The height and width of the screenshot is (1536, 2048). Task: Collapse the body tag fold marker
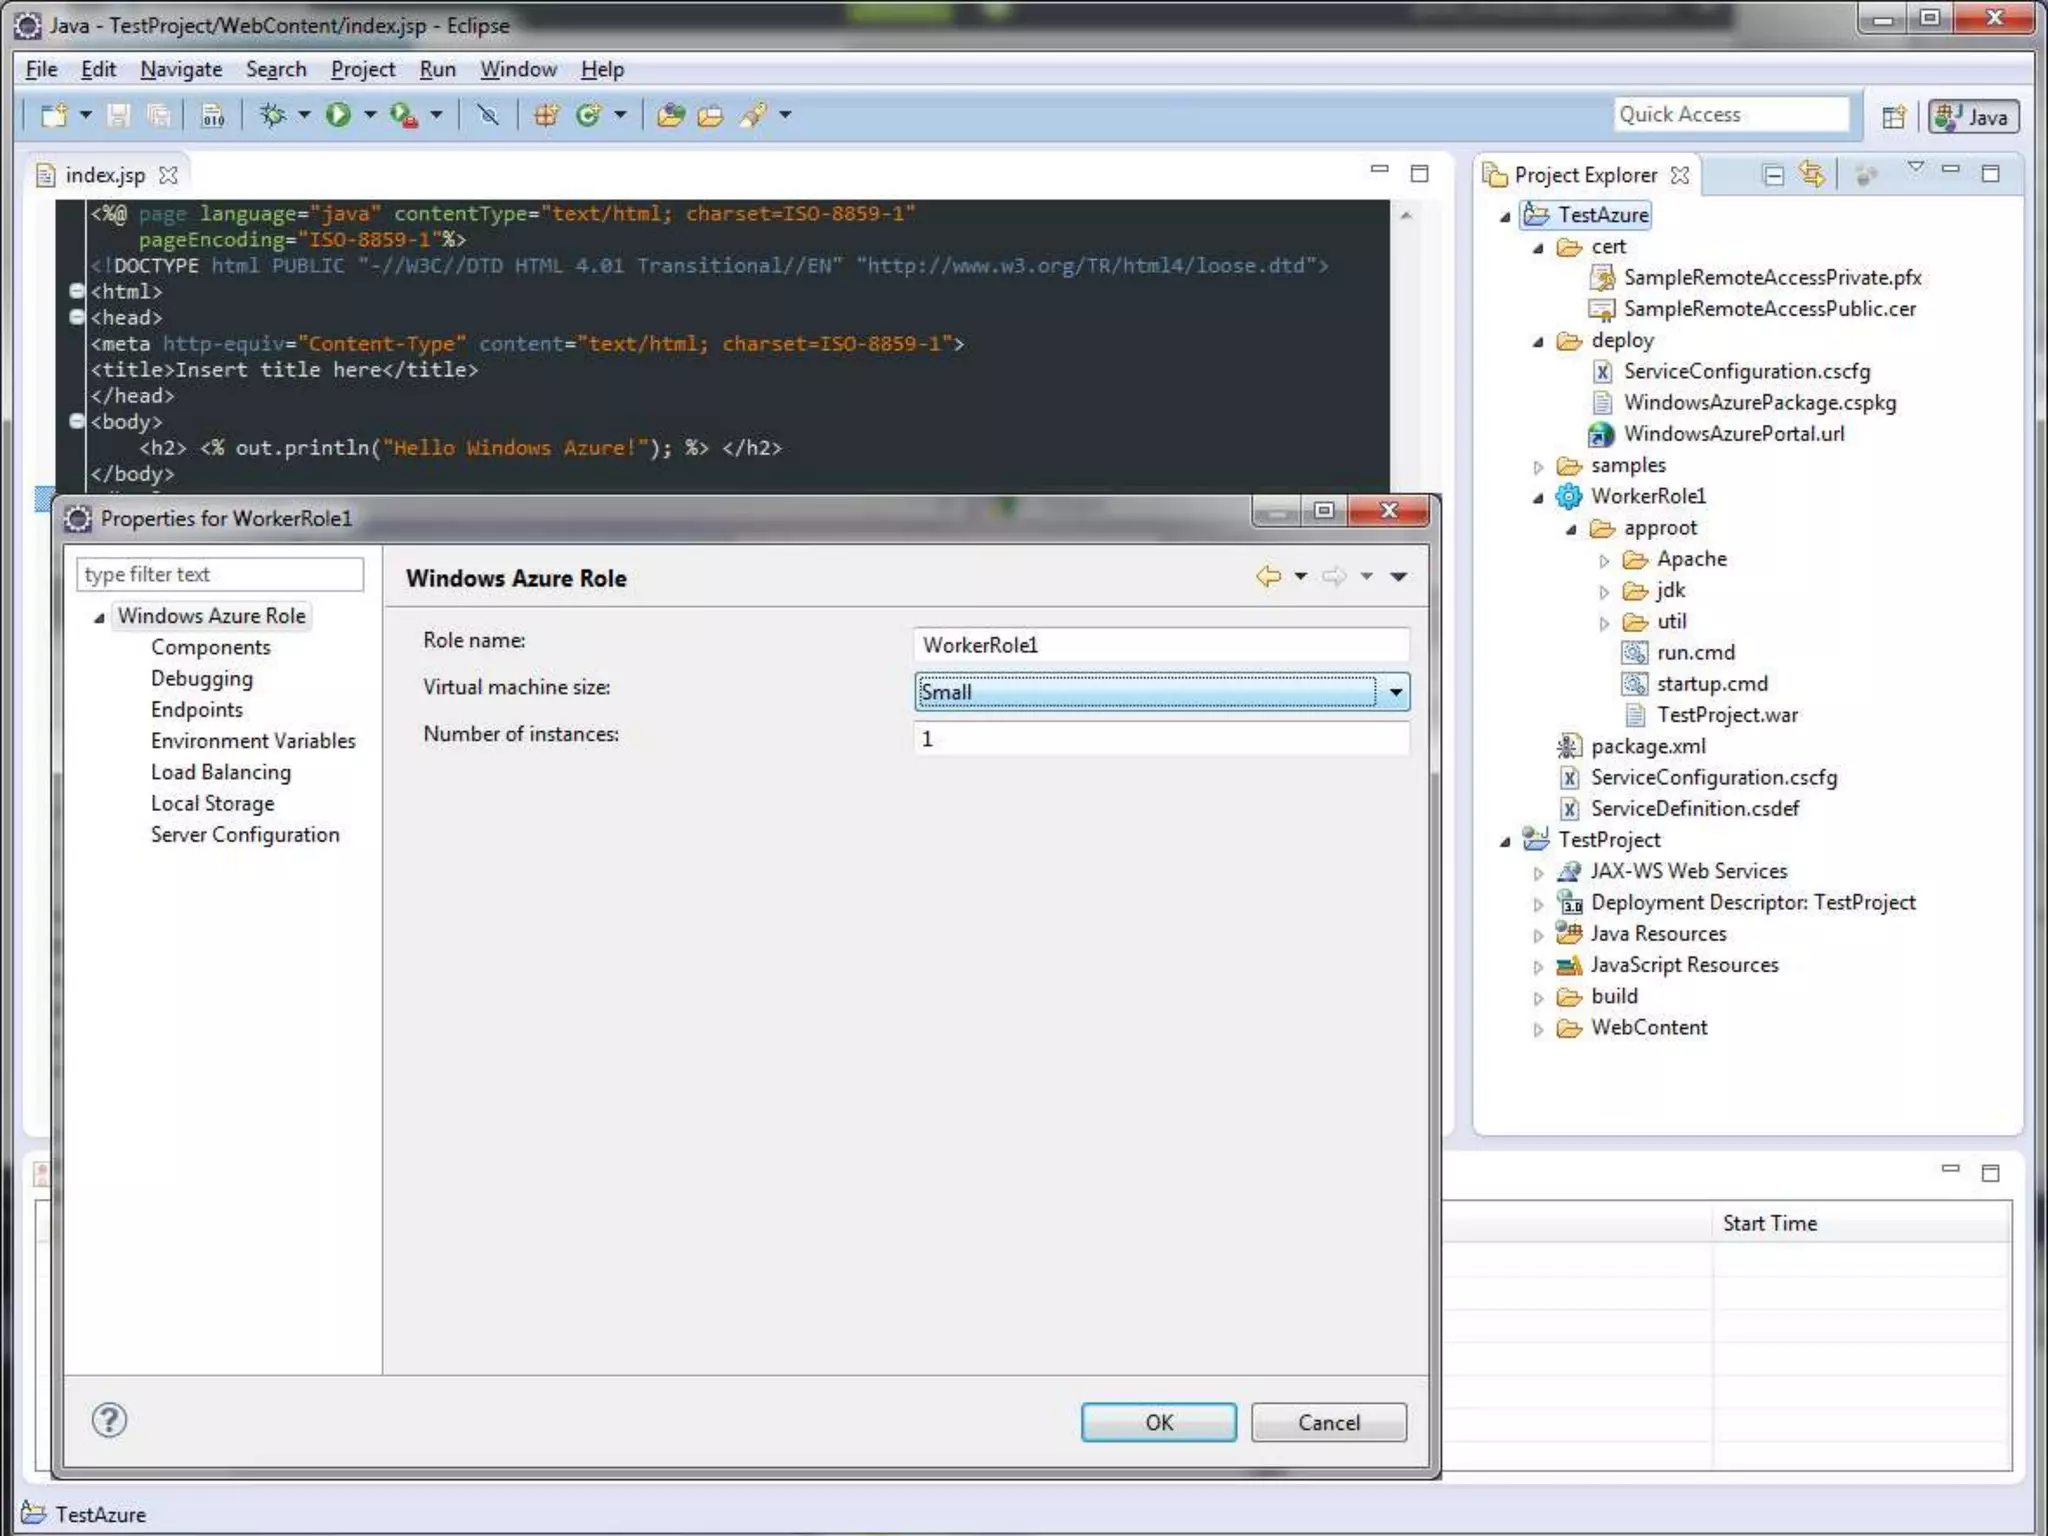pos(76,421)
